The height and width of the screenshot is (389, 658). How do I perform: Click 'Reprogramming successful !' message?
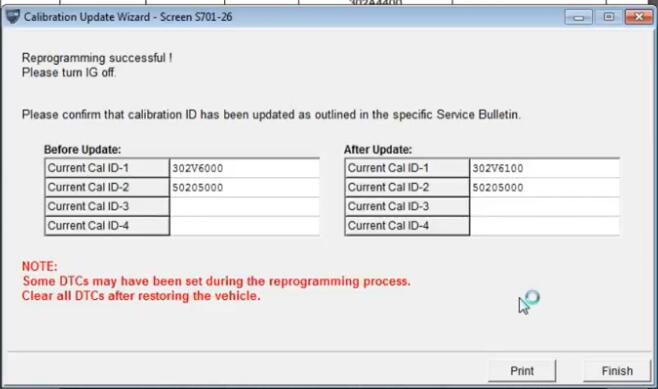(97, 58)
